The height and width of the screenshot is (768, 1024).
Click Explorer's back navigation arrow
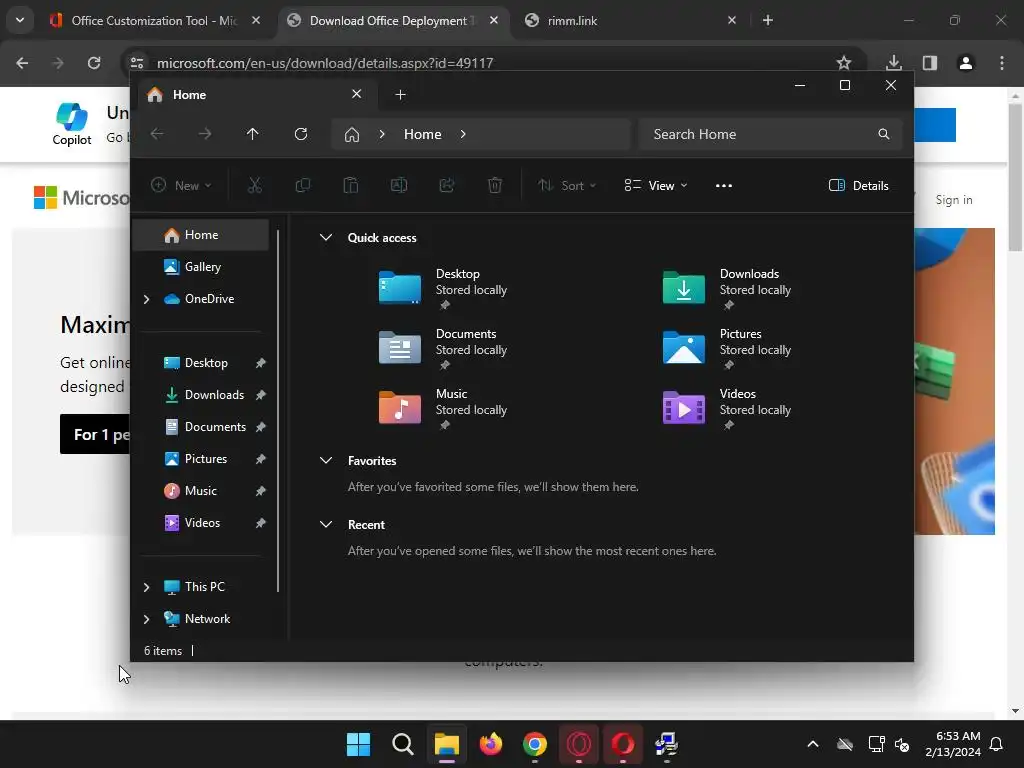coord(157,134)
